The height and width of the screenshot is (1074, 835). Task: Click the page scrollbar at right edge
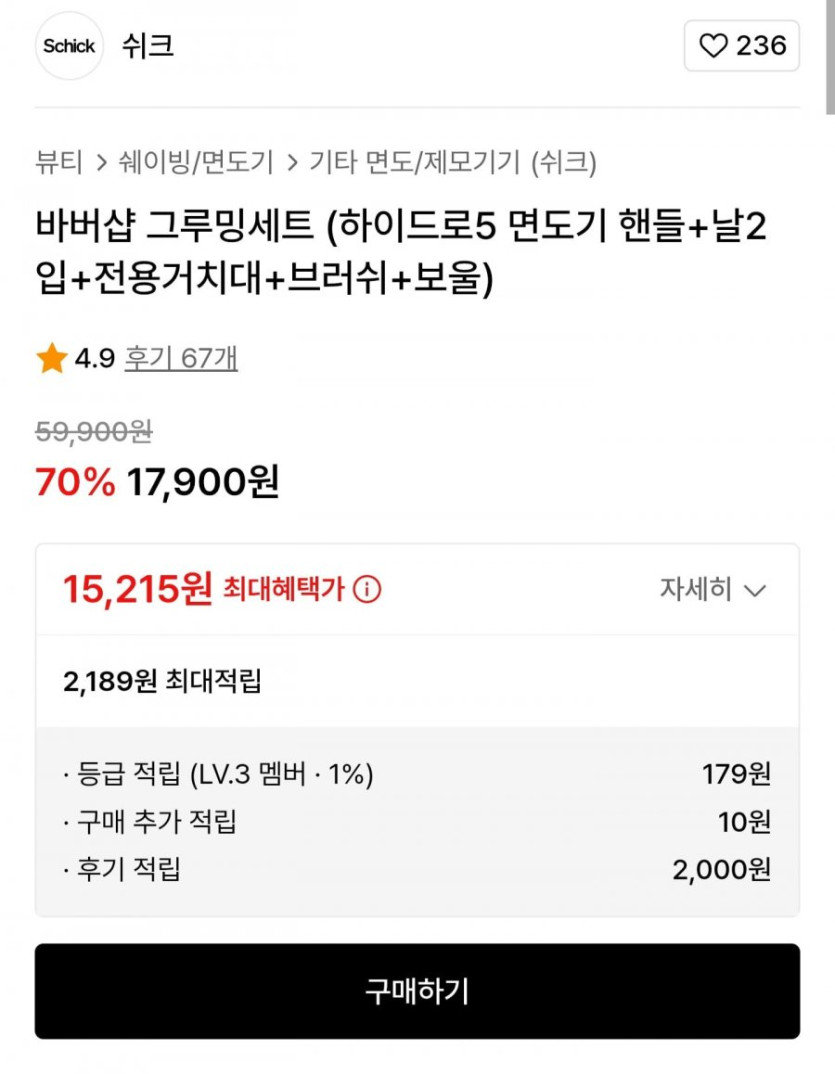(x=829, y=60)
